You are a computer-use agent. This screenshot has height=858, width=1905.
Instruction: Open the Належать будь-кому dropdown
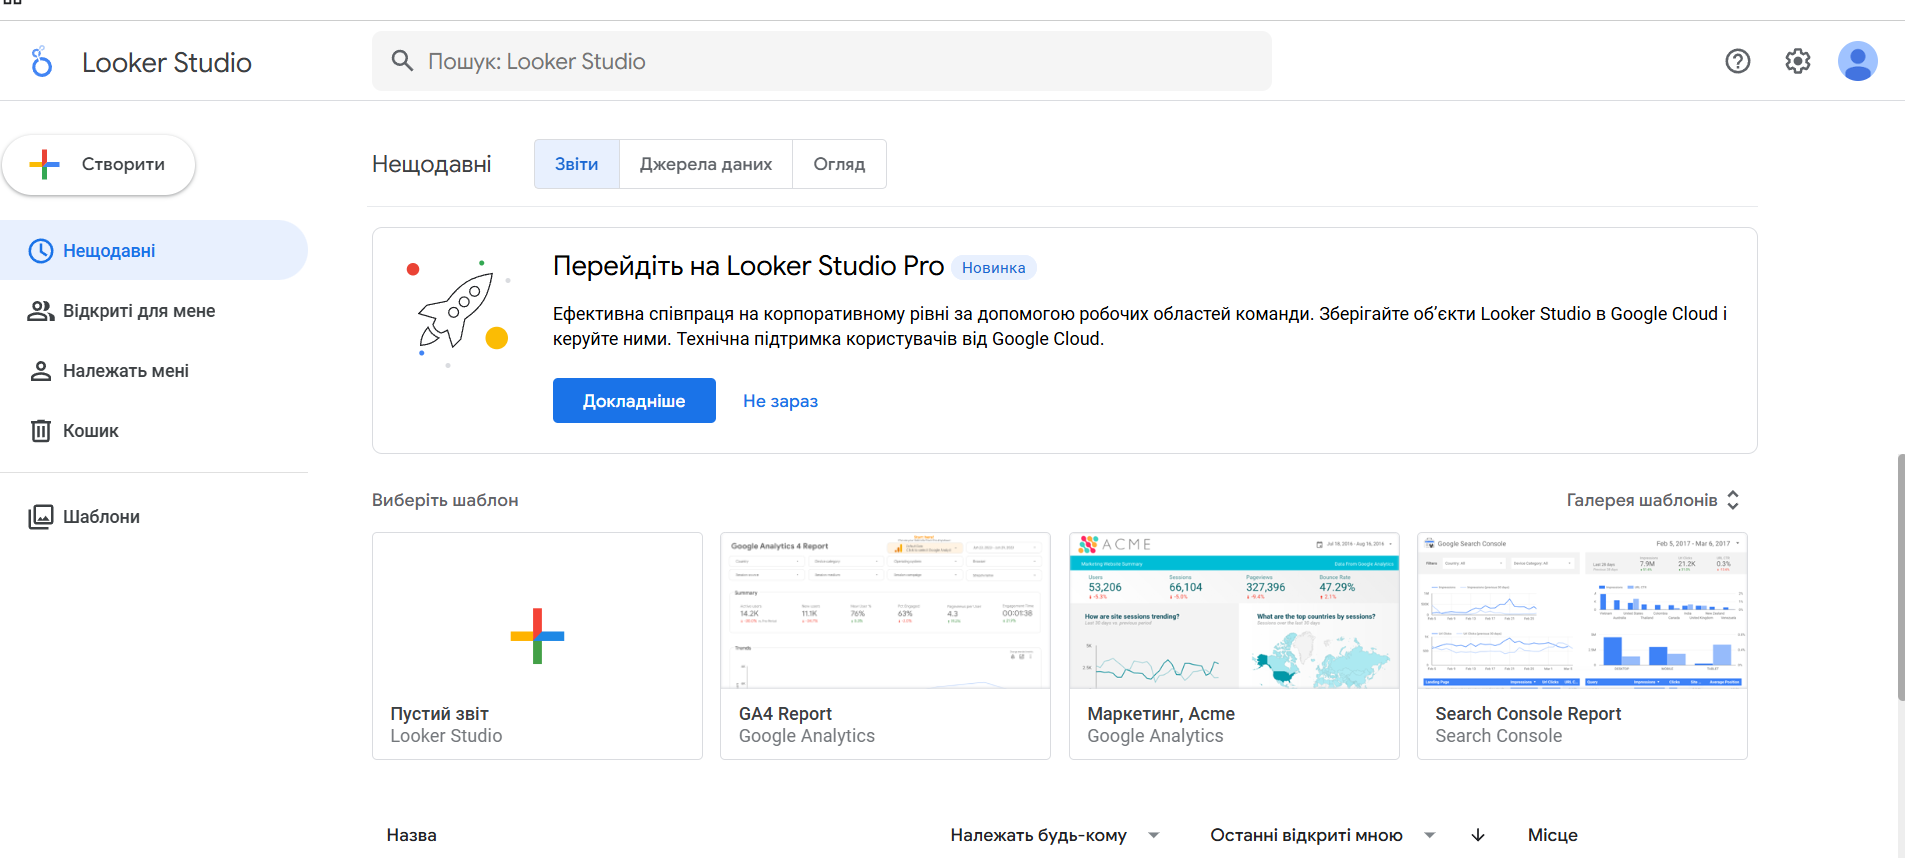coord(1055,835)
